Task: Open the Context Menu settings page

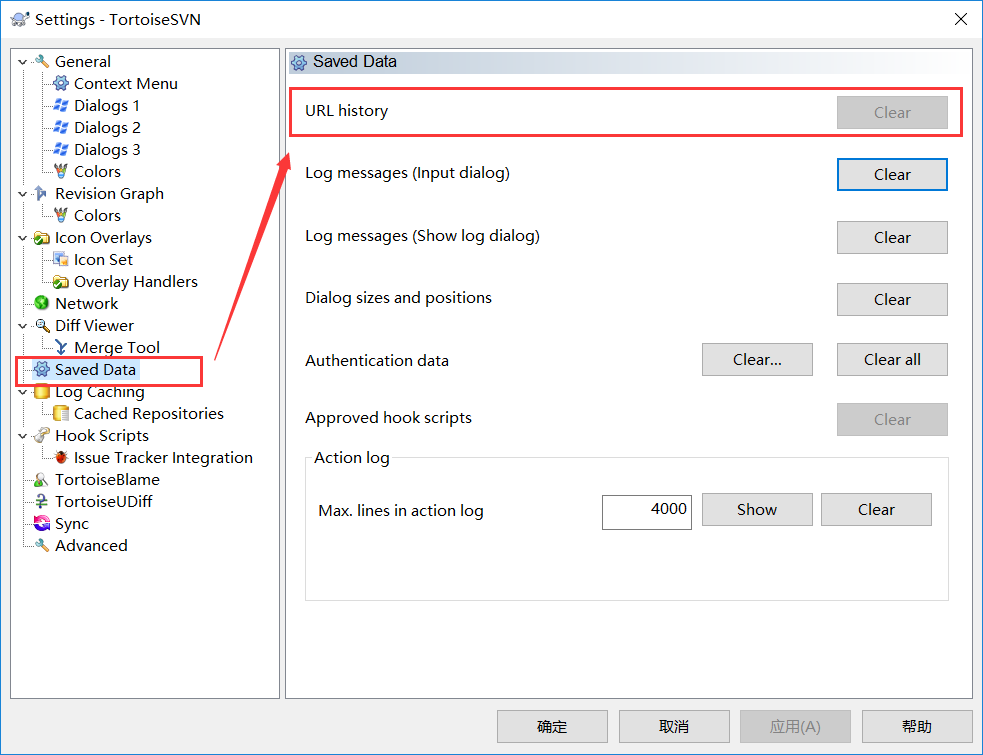Action: [x=125, y=83]
